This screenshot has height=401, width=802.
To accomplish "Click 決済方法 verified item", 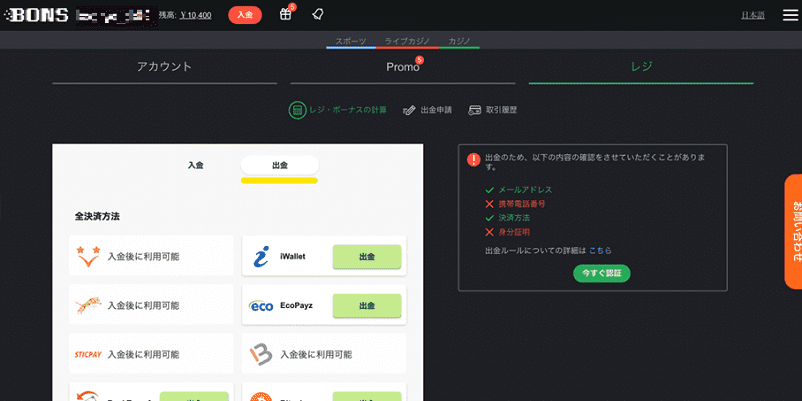I will coord(514,218).
